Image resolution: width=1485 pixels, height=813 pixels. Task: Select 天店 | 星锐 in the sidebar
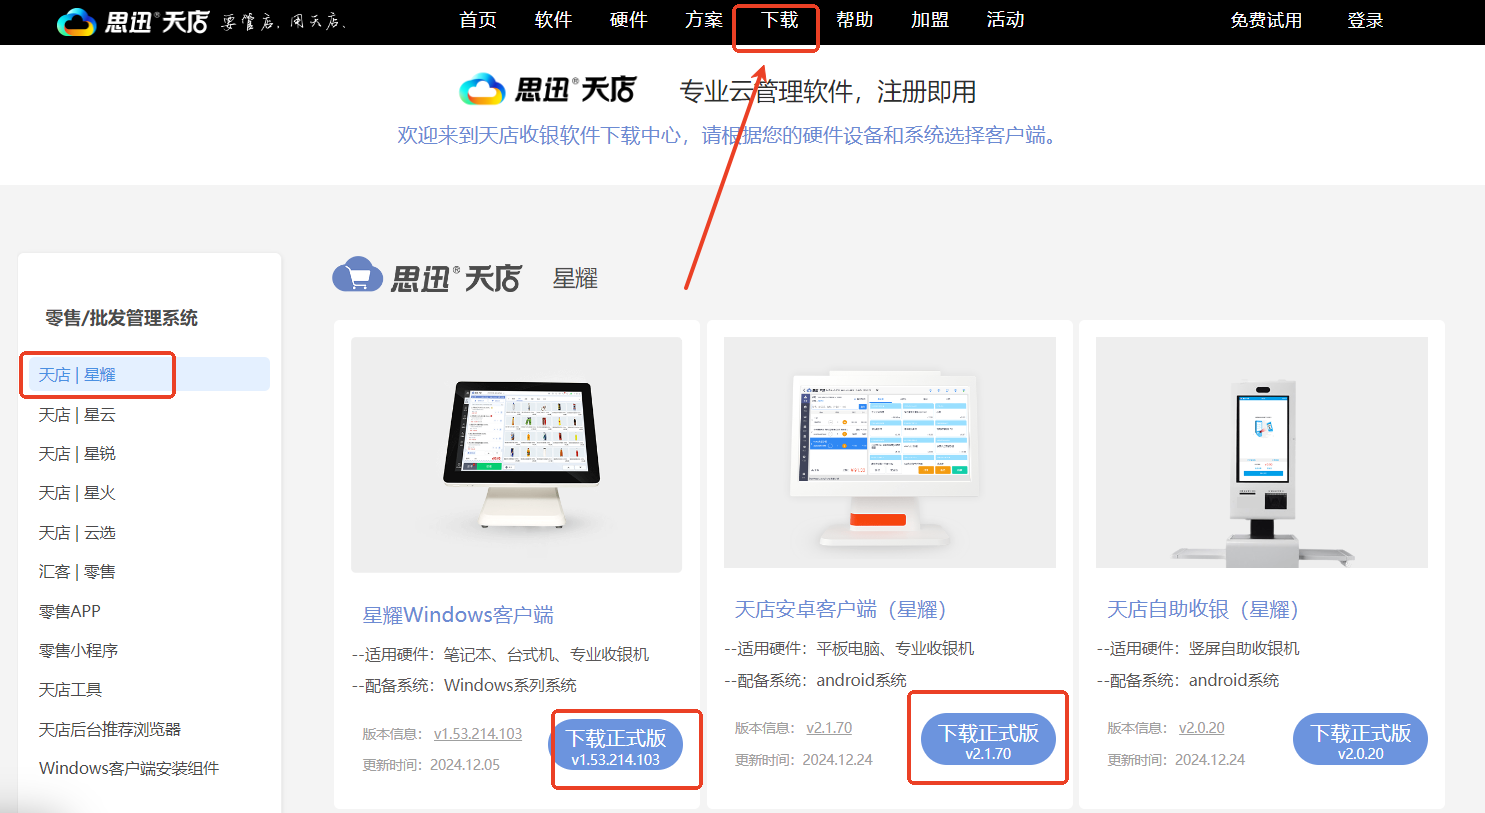pyautogui.click(x=77, y=453)
